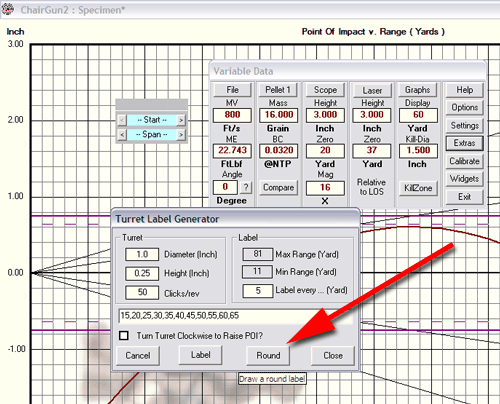Click the Max Range field showing 81
Image resolution: width=500 pixels, height=404 pixels.
pyautogui.click(x=257, y=254)
